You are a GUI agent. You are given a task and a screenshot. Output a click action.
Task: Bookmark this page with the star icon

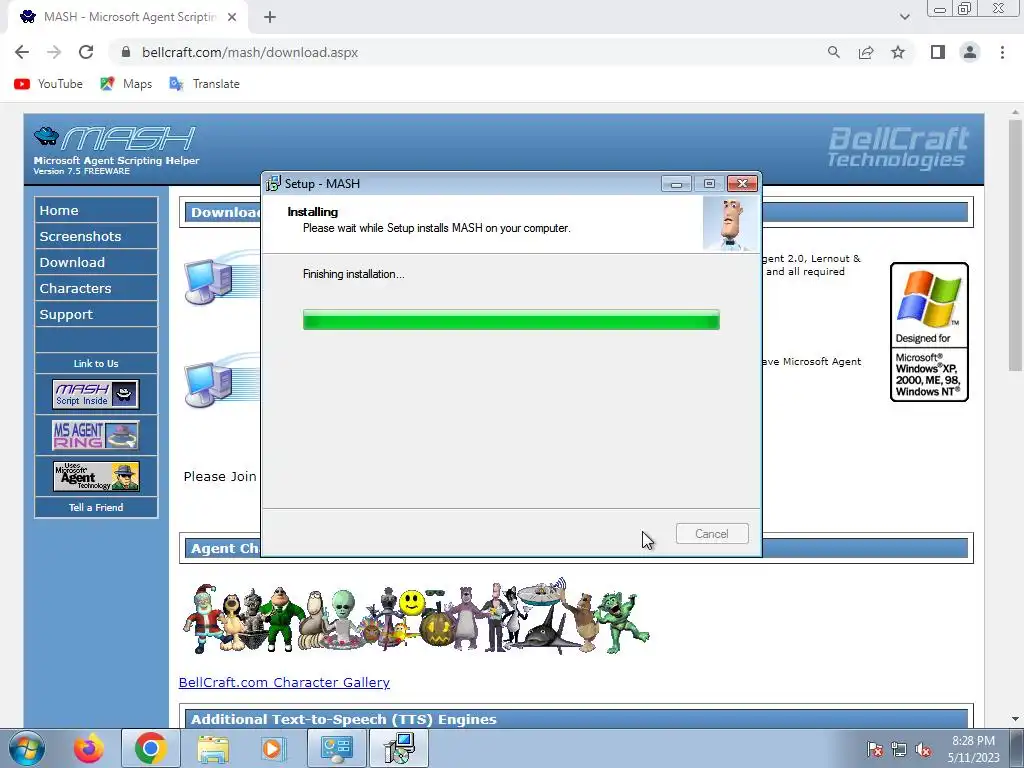[x=898, y=52]
